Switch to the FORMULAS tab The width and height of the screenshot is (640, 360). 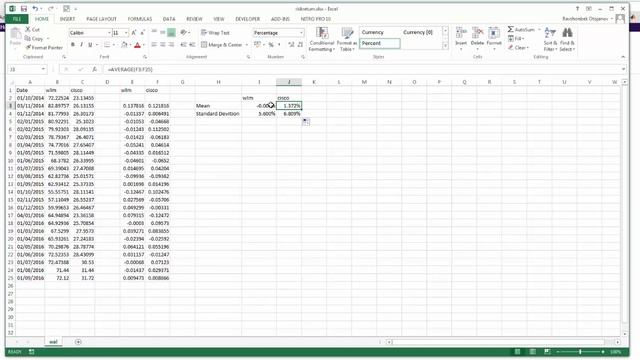[140, 19]
